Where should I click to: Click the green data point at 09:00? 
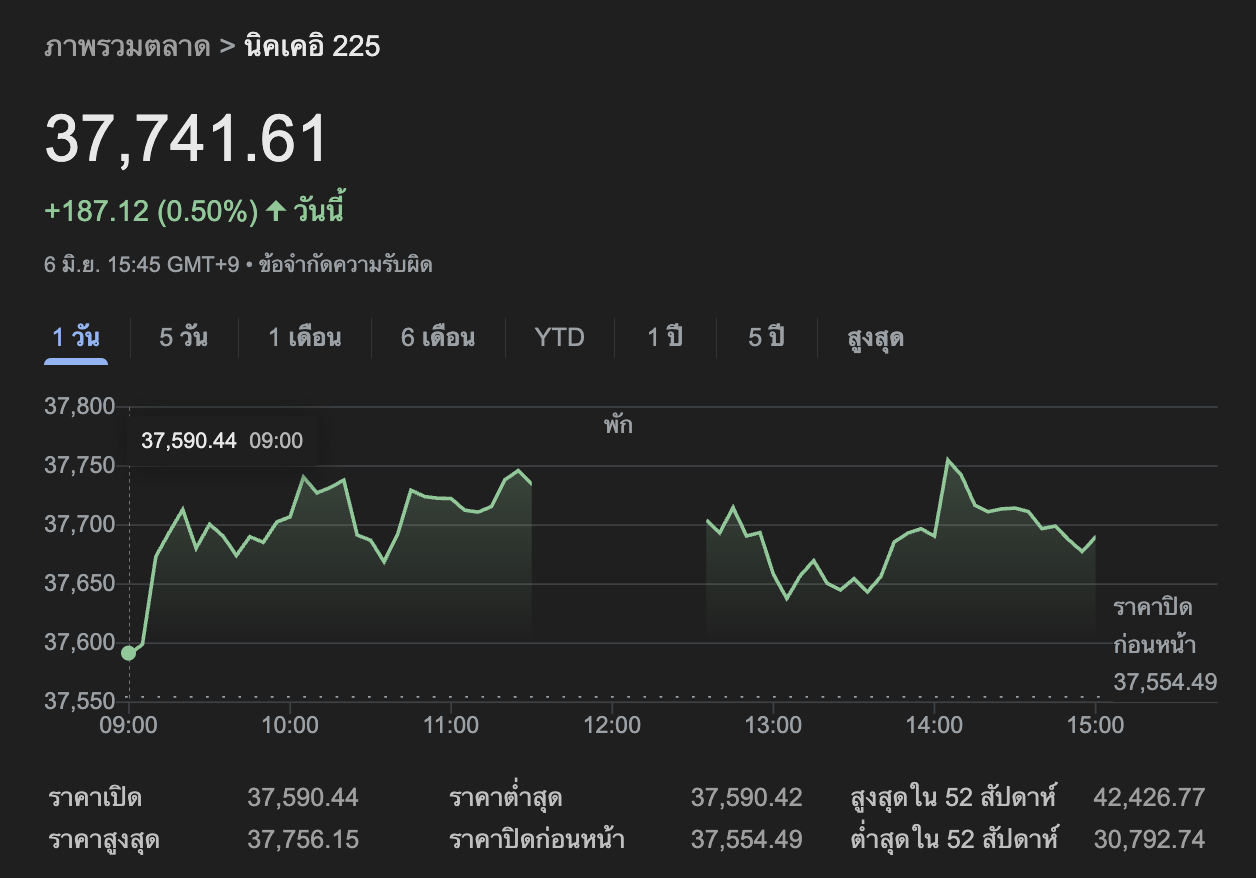pyautogui.click(x=128, y=653)
